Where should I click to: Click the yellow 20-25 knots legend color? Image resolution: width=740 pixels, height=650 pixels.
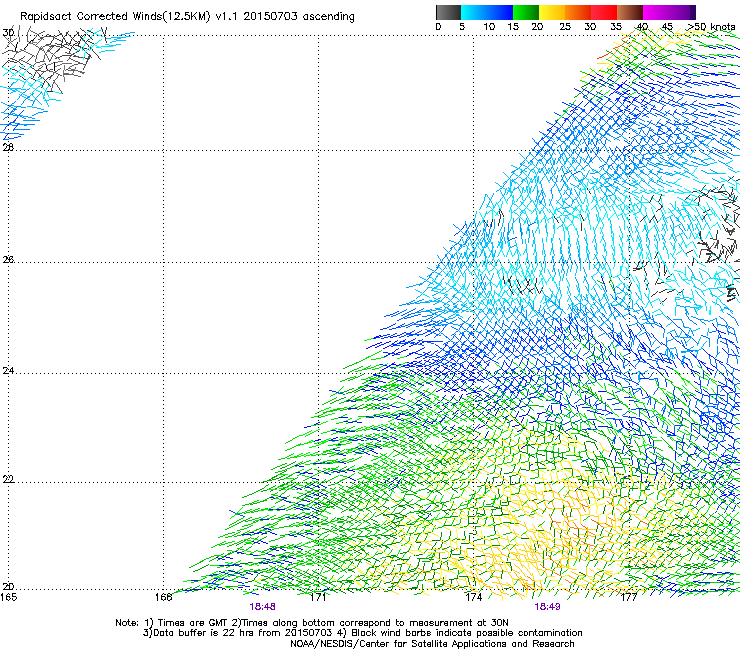click(x=552, y=12)
